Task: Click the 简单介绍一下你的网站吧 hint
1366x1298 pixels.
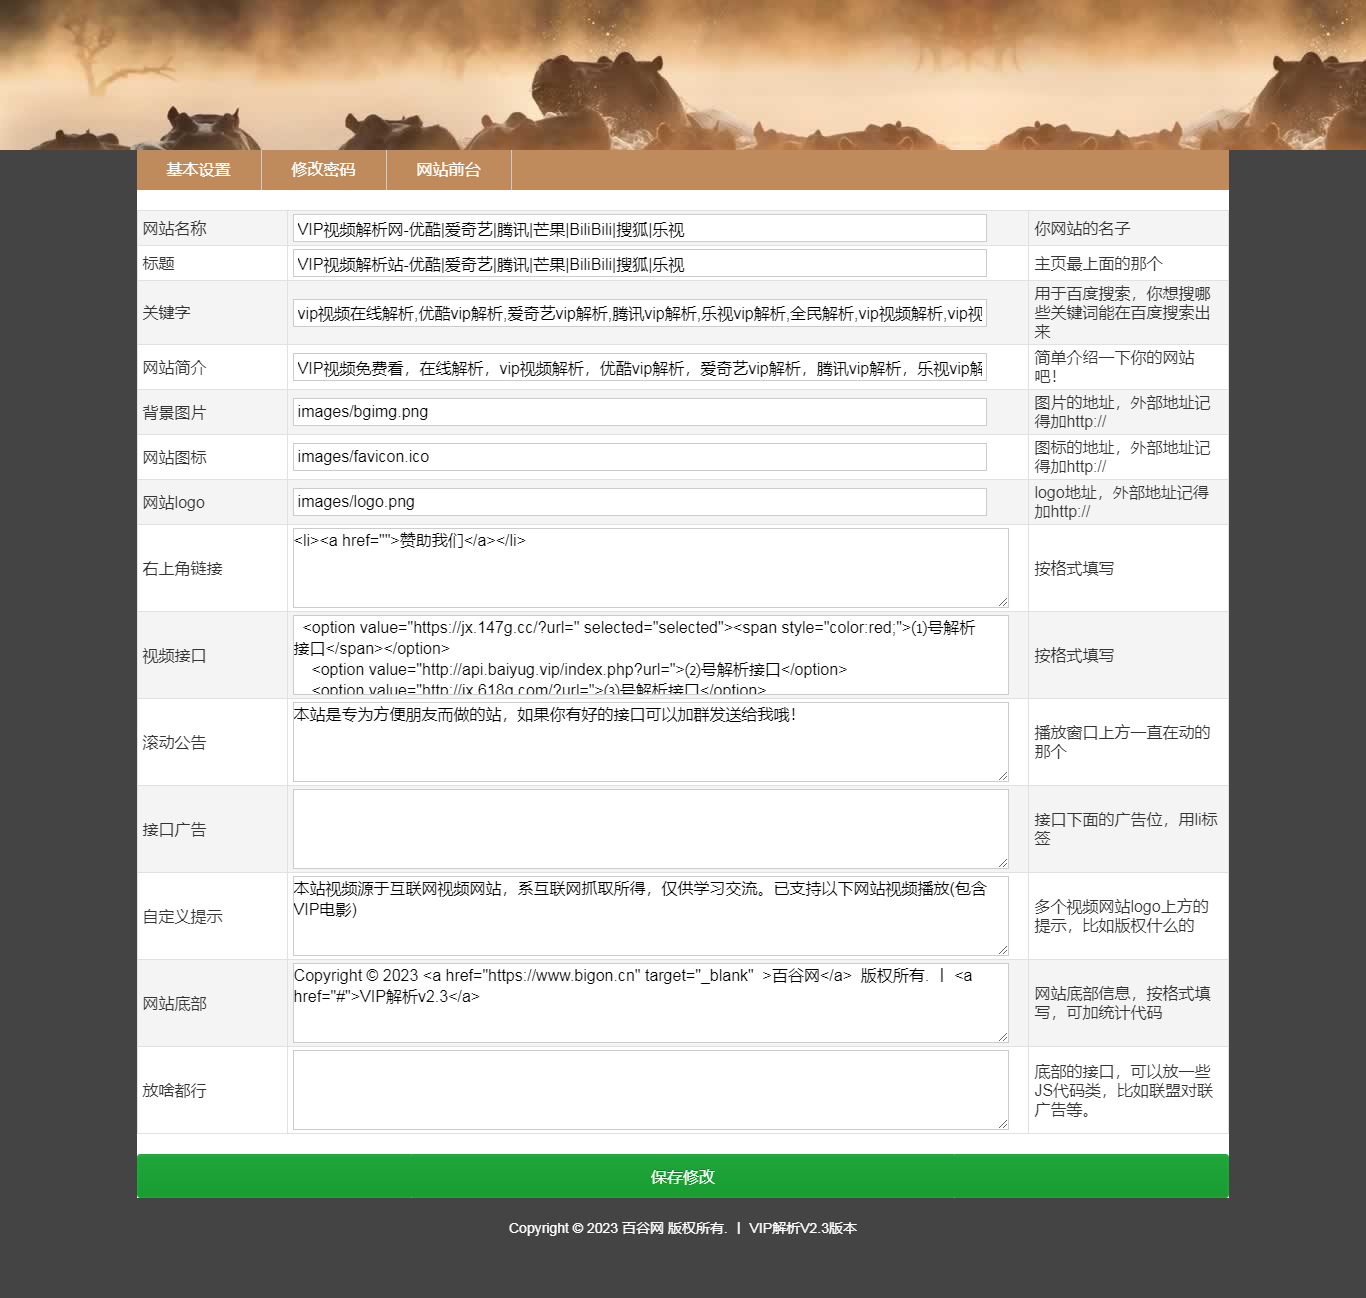Action: (x=1114, y=367)
